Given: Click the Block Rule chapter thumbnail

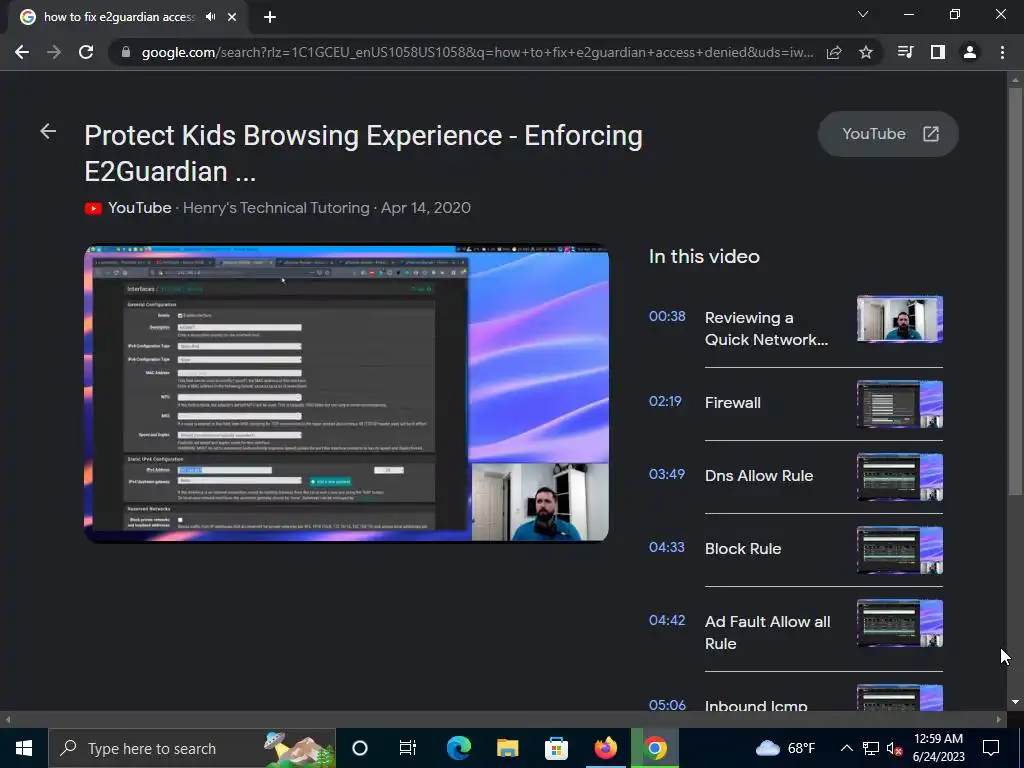Looking at the screenshot, I should click(x=900, y=551).
